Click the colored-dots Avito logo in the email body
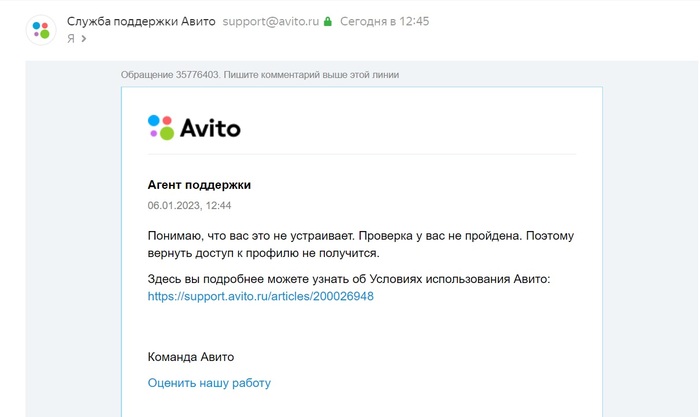This screenshot has width=700, height=417. pyautogui.click(x=160, y=127)
